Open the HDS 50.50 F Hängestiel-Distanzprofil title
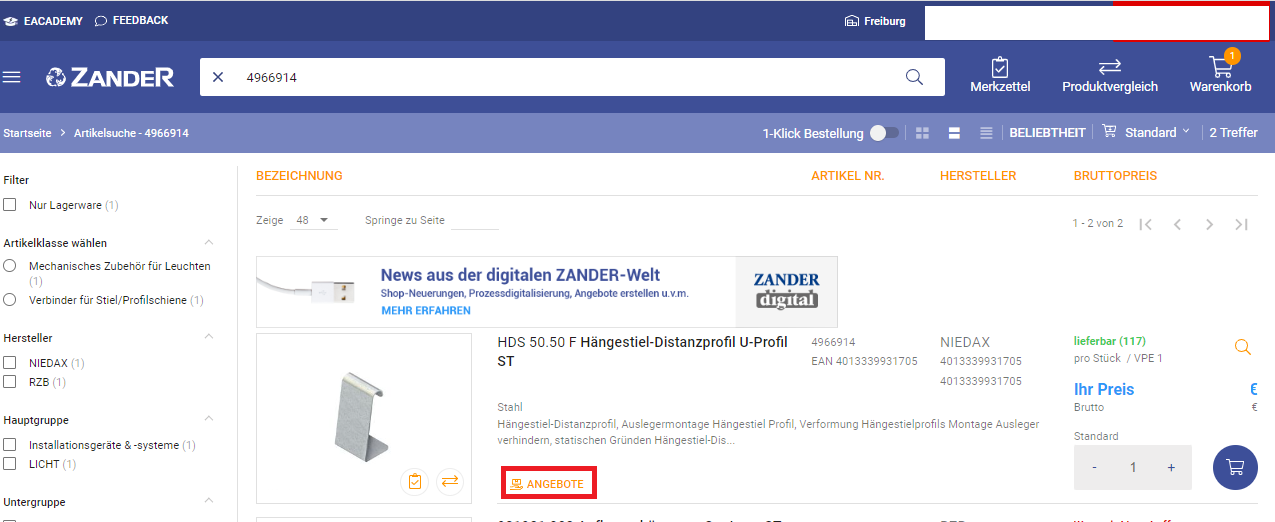Viewport: 1275px width, 522px height. tap(642, 351)
